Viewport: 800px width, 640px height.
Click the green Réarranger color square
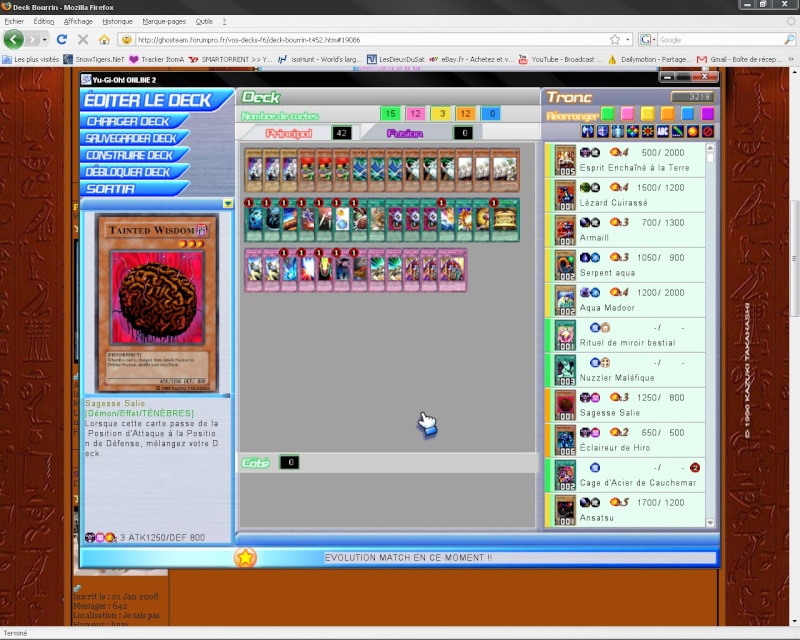coord(607,114)
